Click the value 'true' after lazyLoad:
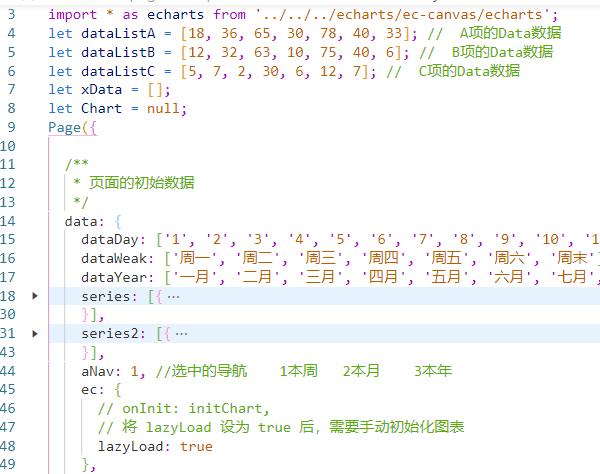Screen dimensions: 600x474 point(196,446)
